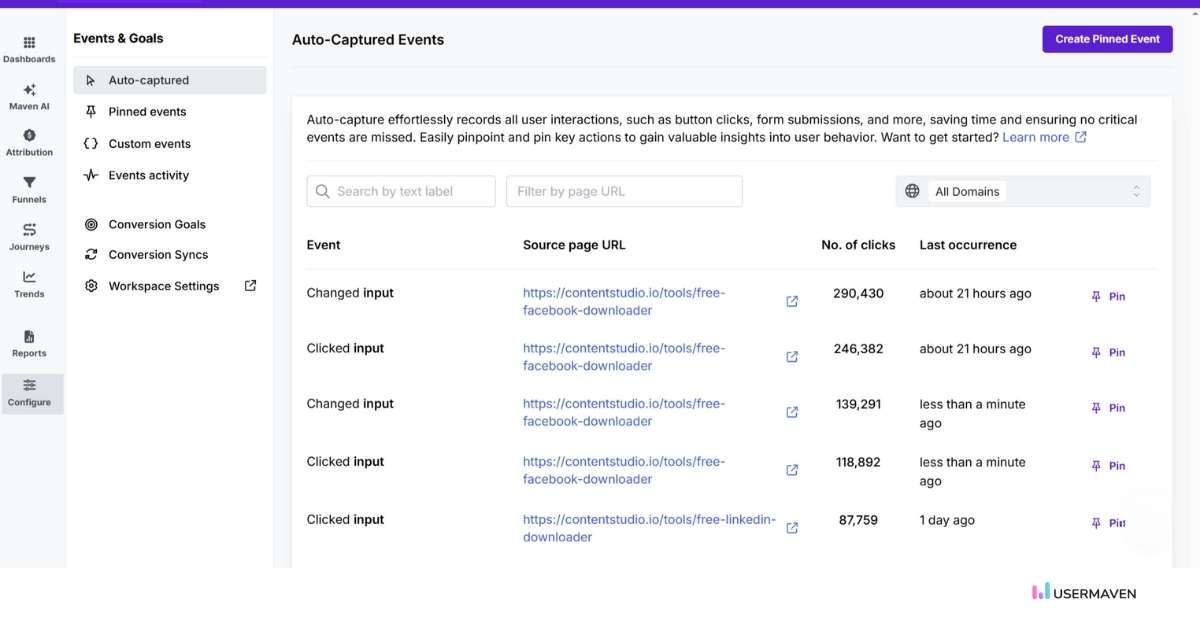Click the Auto-Captured Events page title
The width and height of the screenshot is (1200, 630).
coord(368,40)
